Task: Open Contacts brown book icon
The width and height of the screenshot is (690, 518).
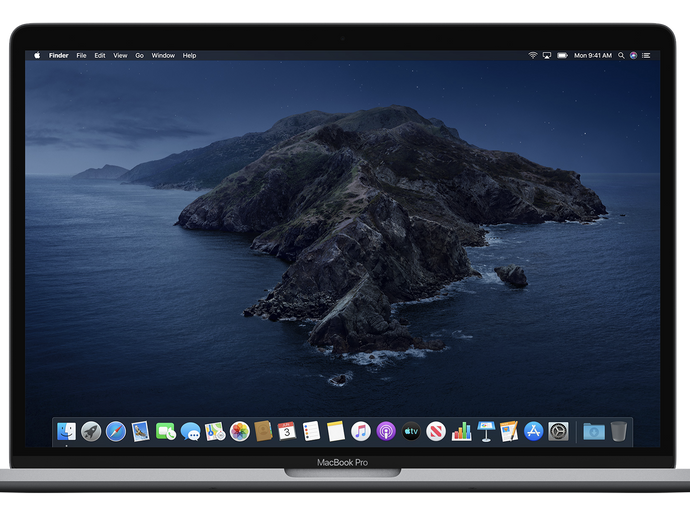Action: [x=263, y=431]
